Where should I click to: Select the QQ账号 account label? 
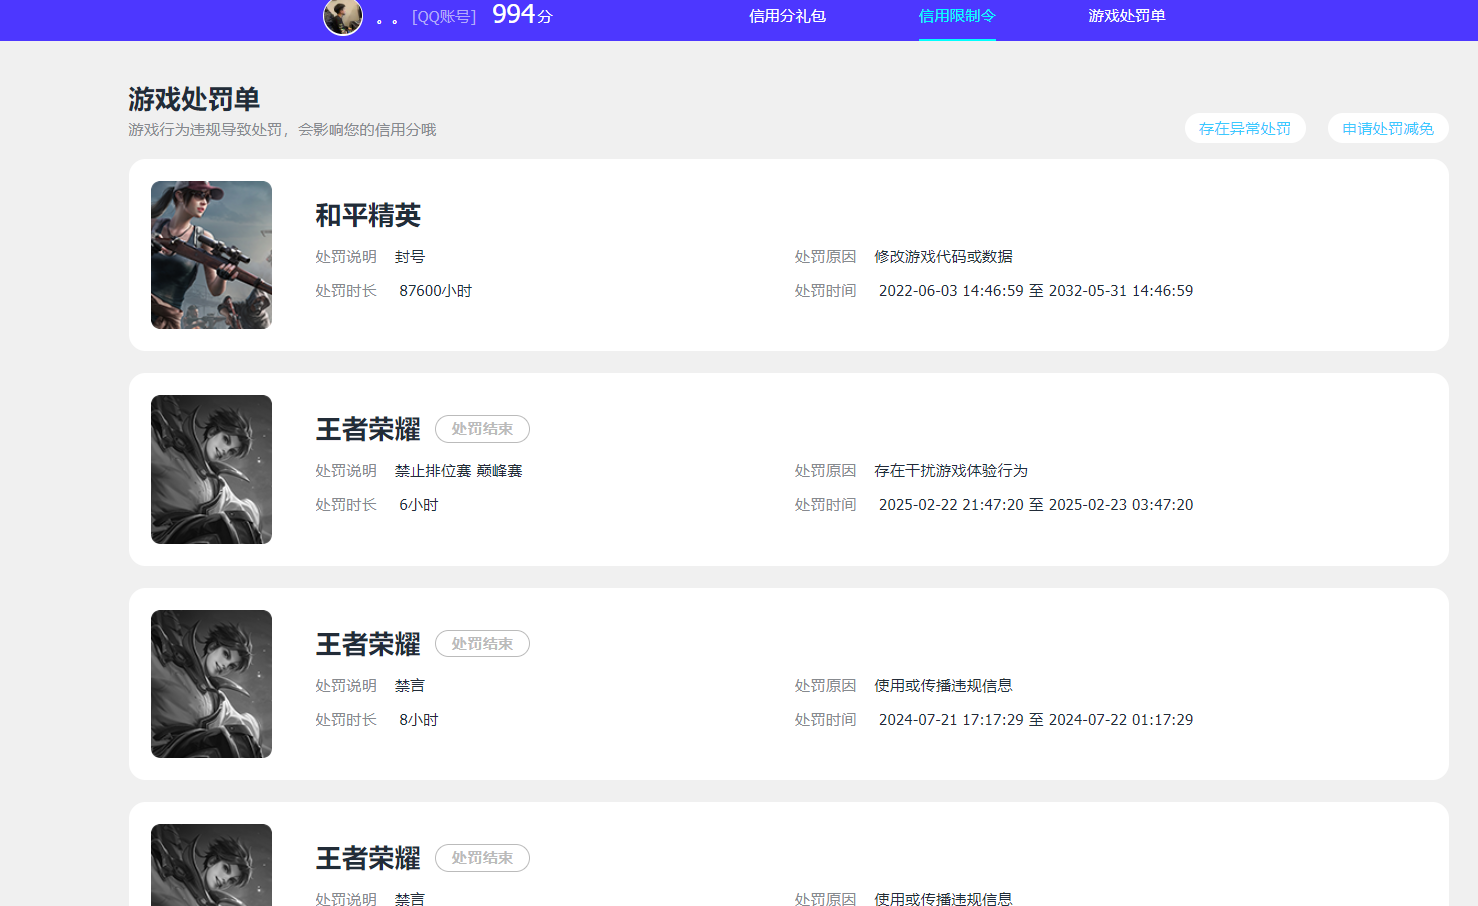click(443, 16)
